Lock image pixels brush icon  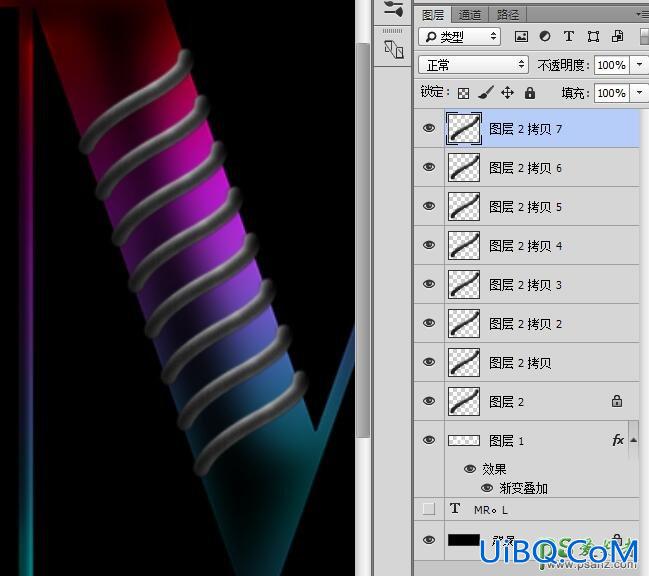click(x=486, y=93)
